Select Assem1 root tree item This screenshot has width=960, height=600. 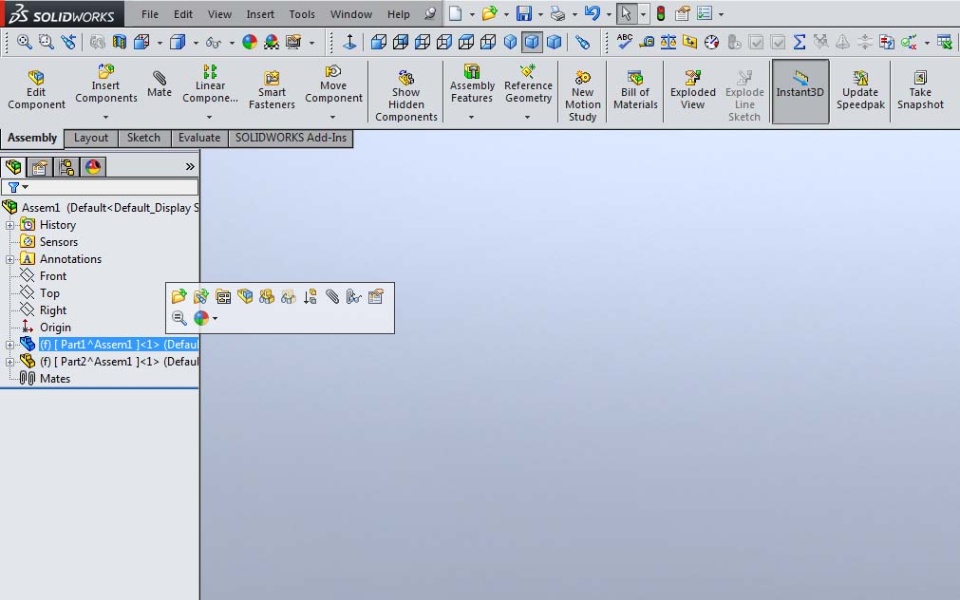[100, 208]
